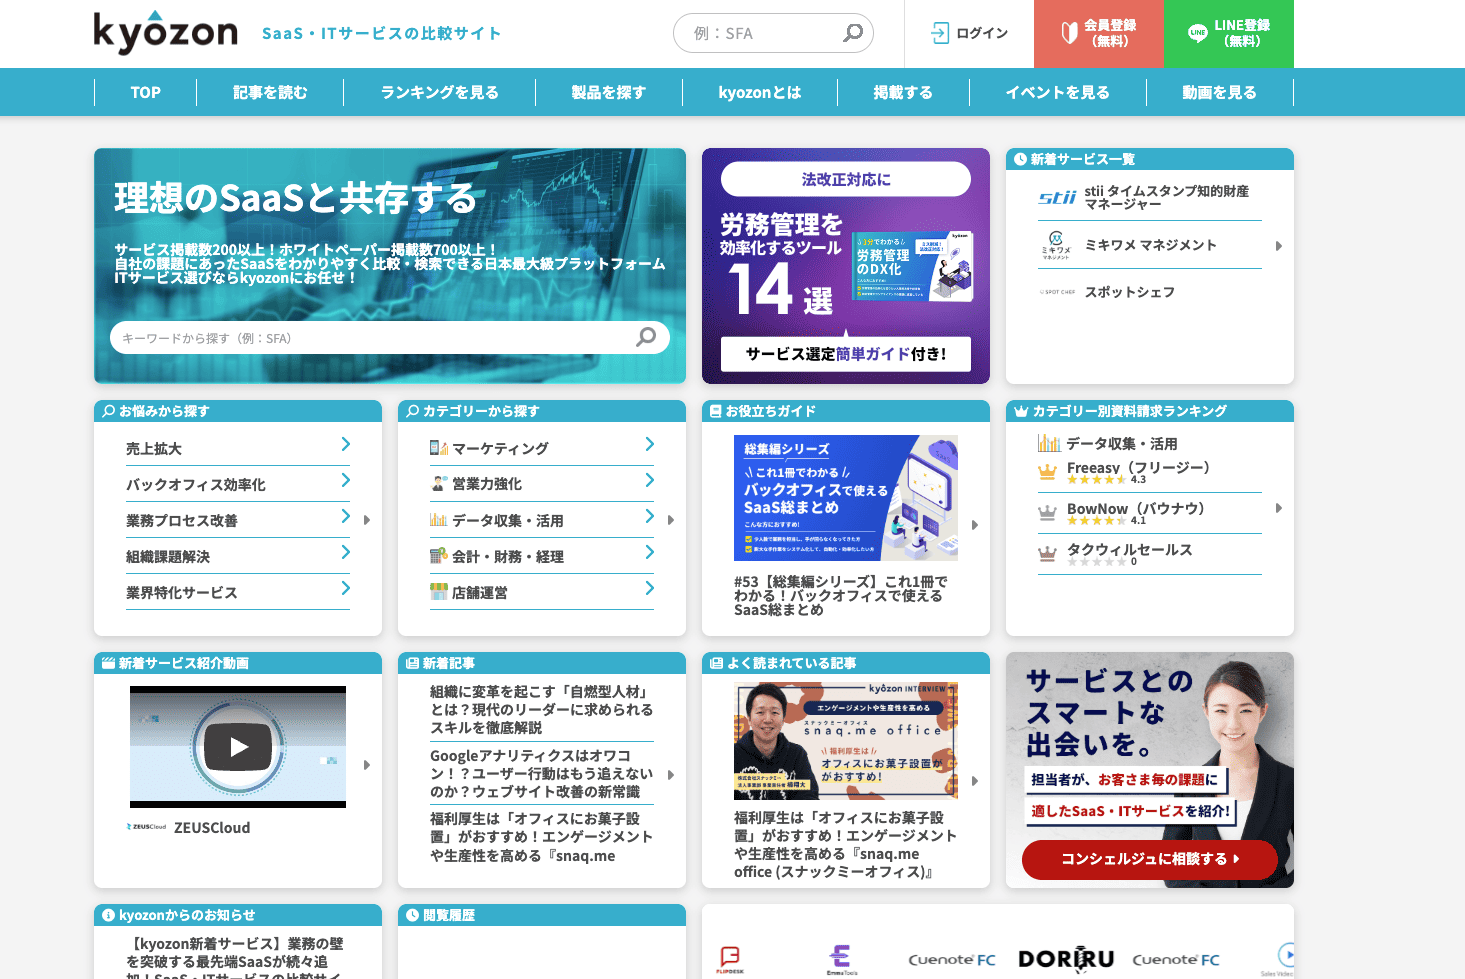
Task: Open the 製品を探す navigation item
Action: coord(608,92)
